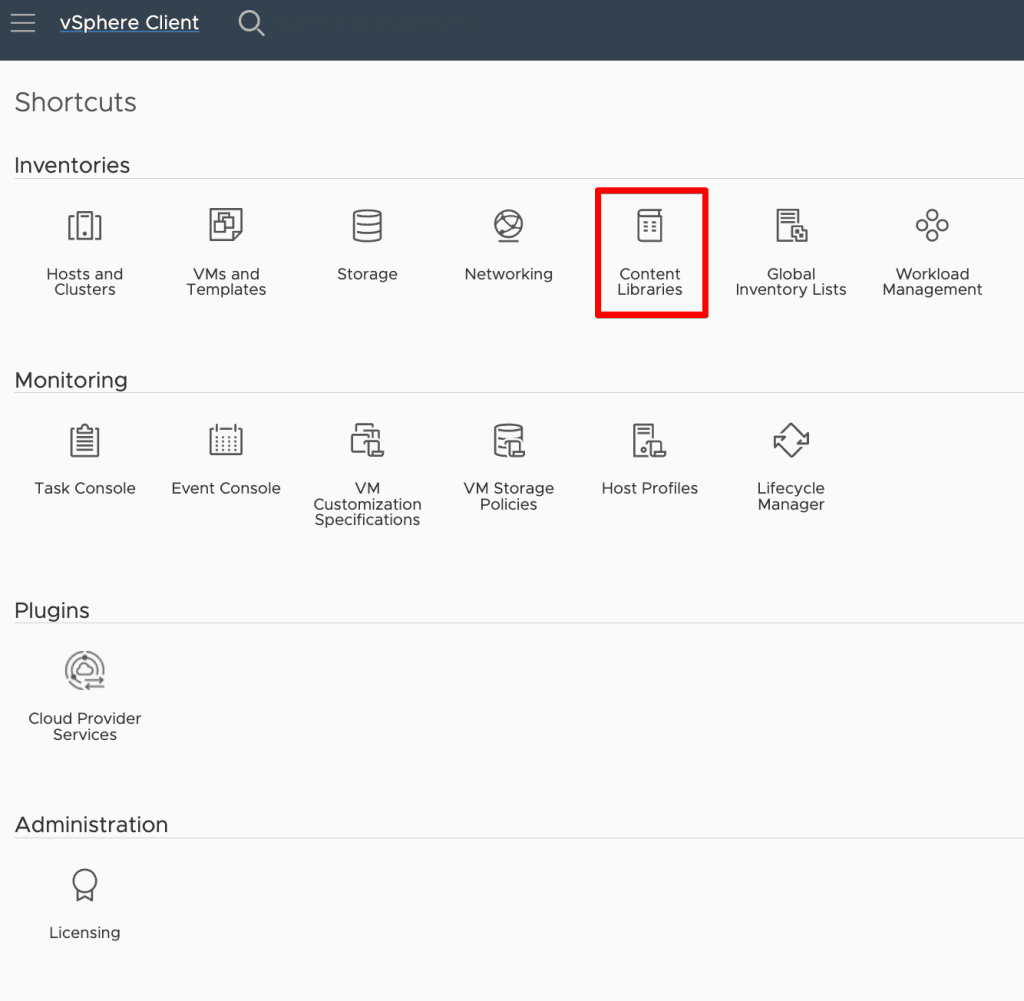Click the 'Task Console' label
The width and height of the screenshot is (1024, 1001).
pos(85,488)
